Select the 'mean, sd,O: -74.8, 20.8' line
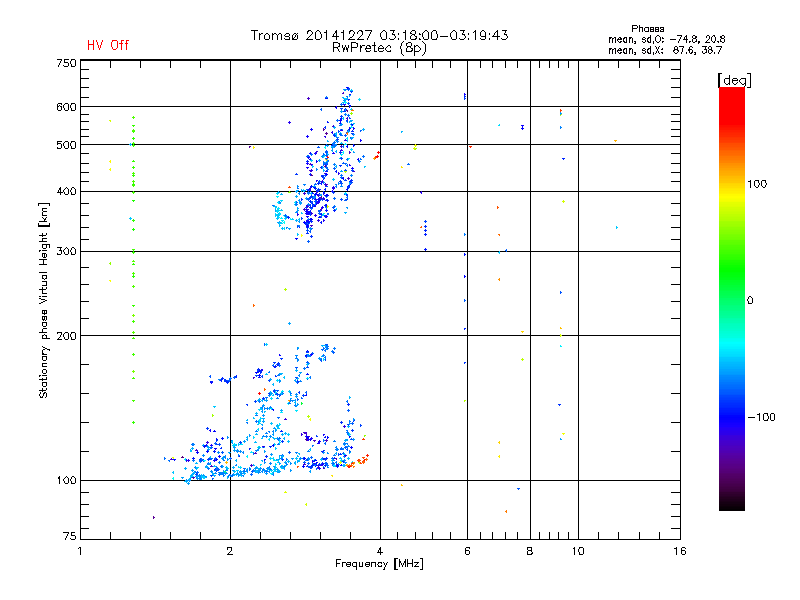800x600 pixels. [666, 39]
